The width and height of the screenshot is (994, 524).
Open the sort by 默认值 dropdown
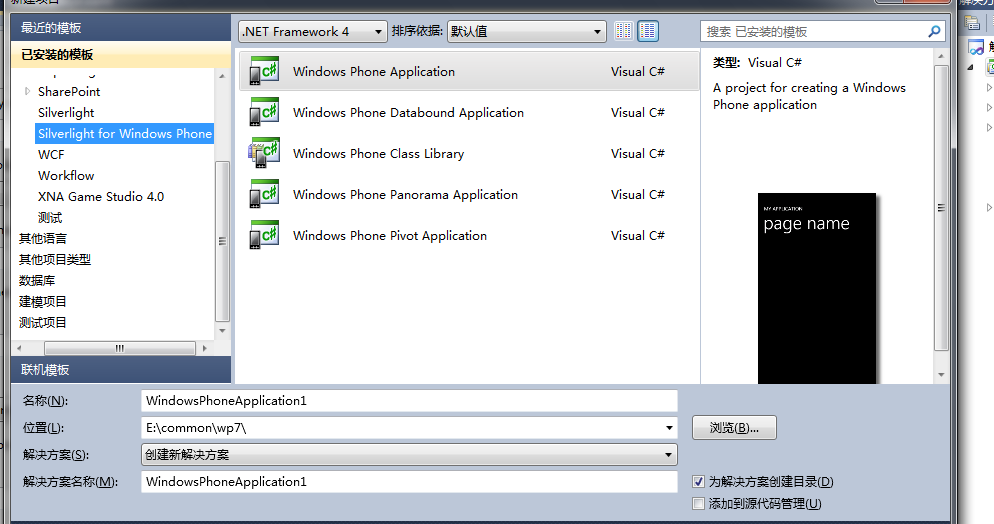[x=526, y=32]
